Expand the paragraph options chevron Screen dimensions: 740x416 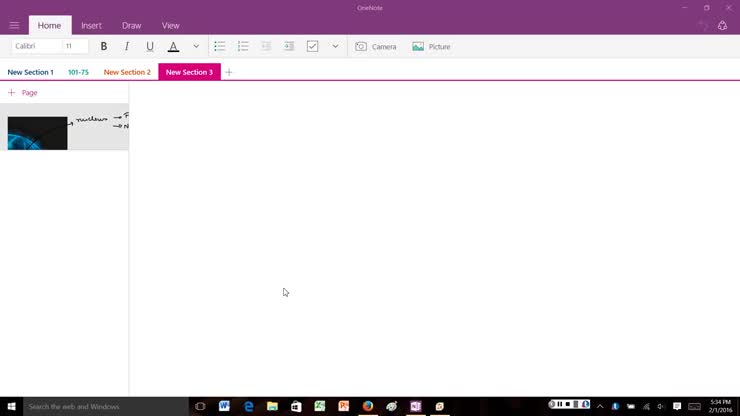pos(335,46)
